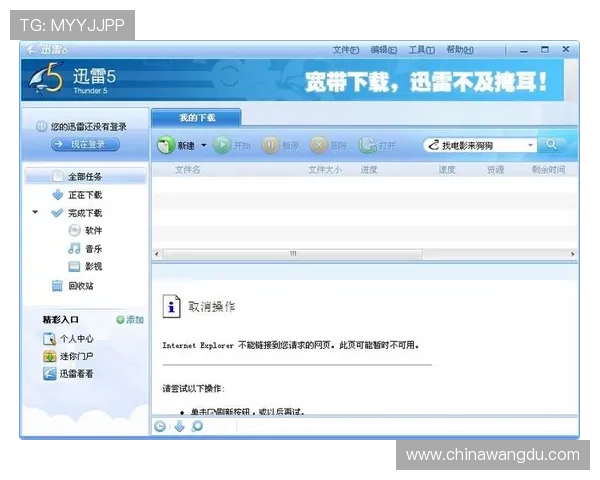Click the 删除 delete toolbar icon

coord(319,145)
